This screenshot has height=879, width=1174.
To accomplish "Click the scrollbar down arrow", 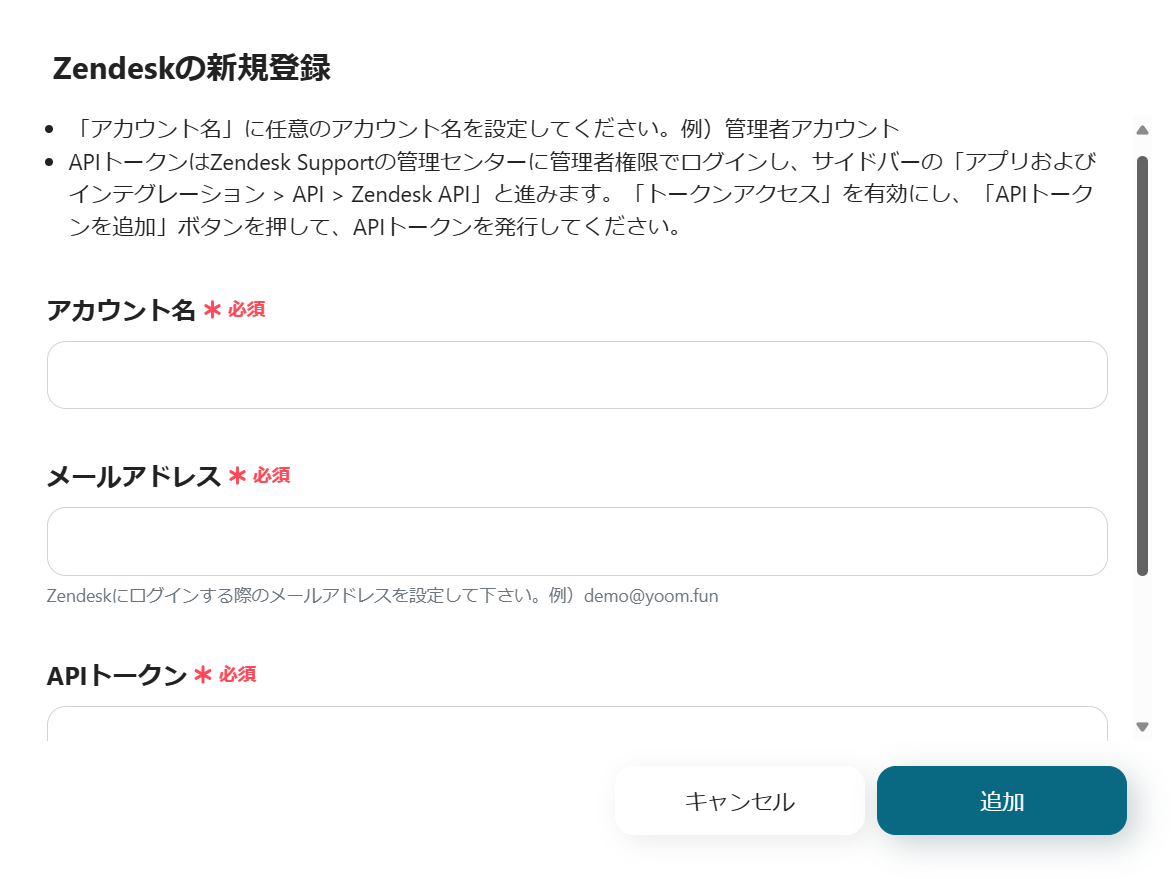I will point(1143,727).
